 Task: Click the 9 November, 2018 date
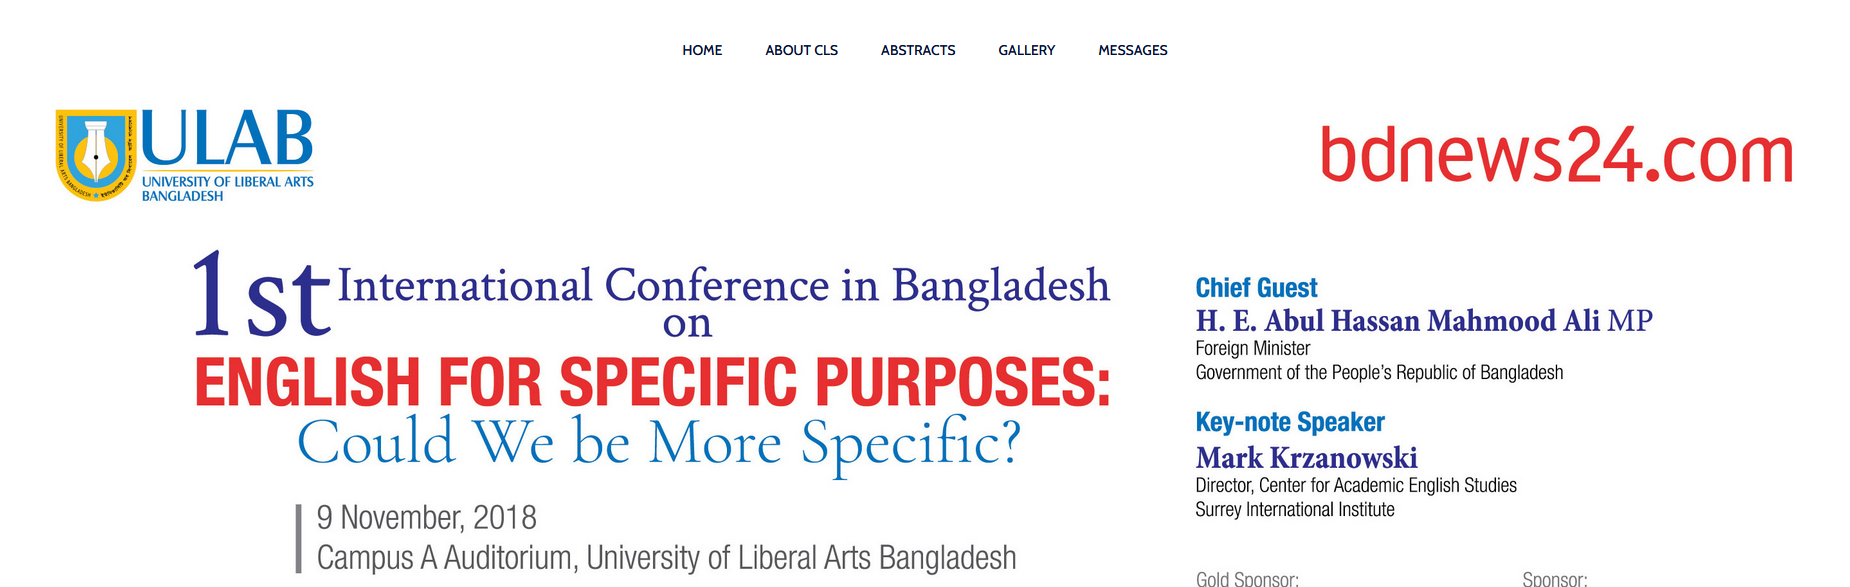[426, 518]
